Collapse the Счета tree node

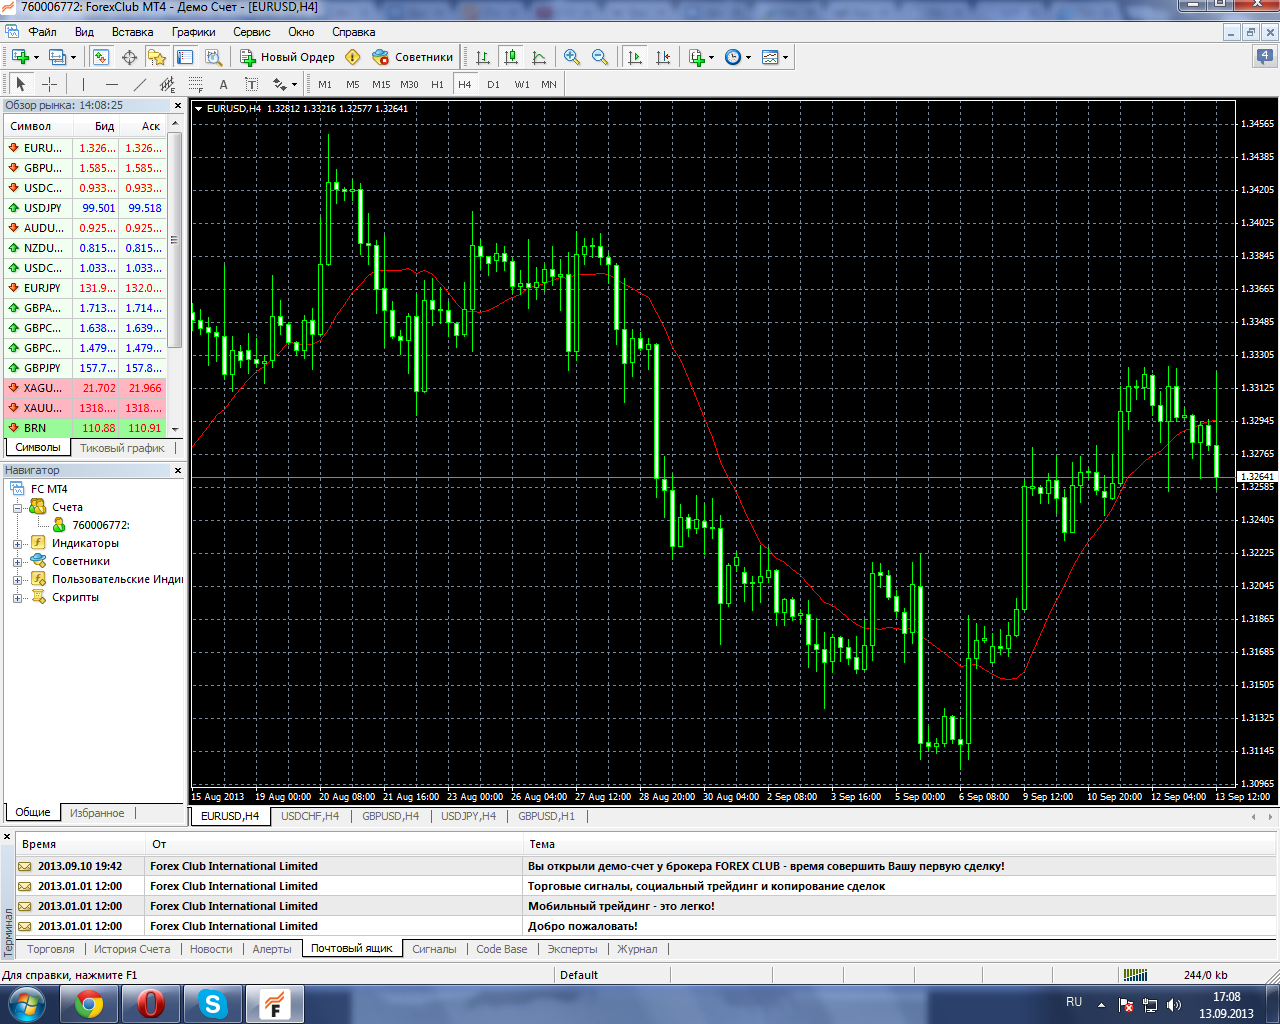(x=17, y=508)
